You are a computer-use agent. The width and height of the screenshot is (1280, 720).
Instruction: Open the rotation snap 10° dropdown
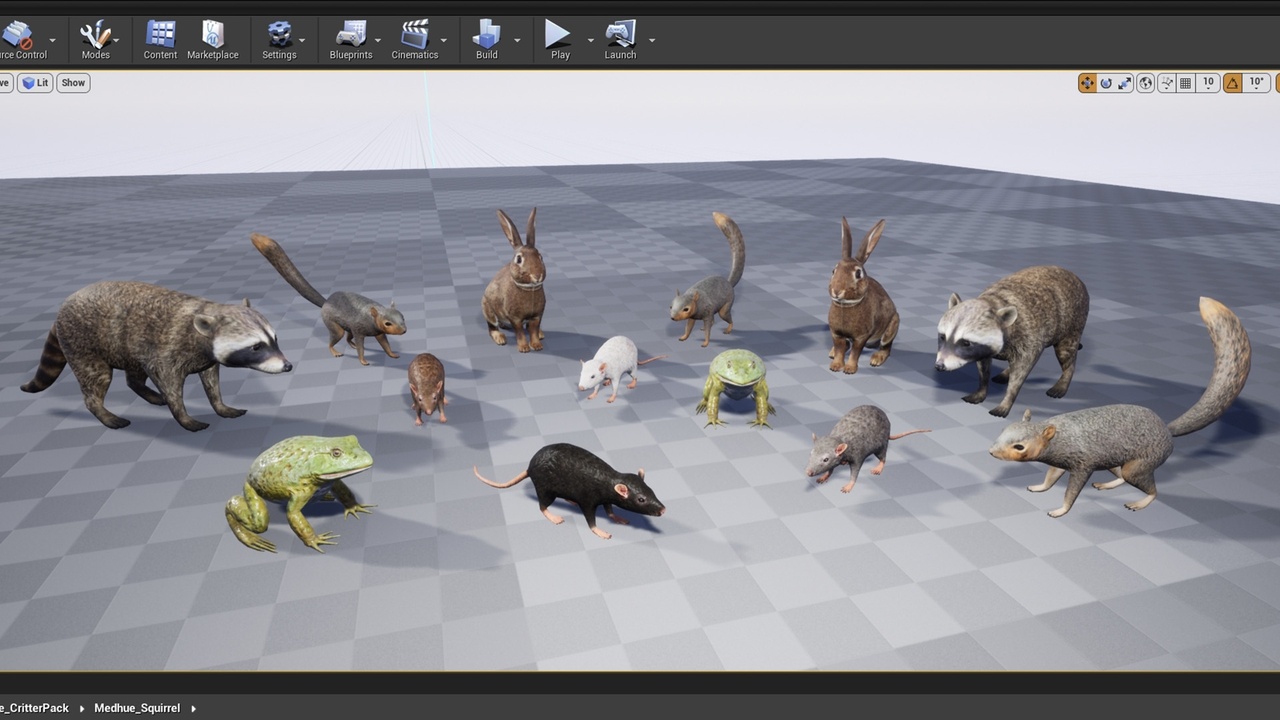point(1257,83)
